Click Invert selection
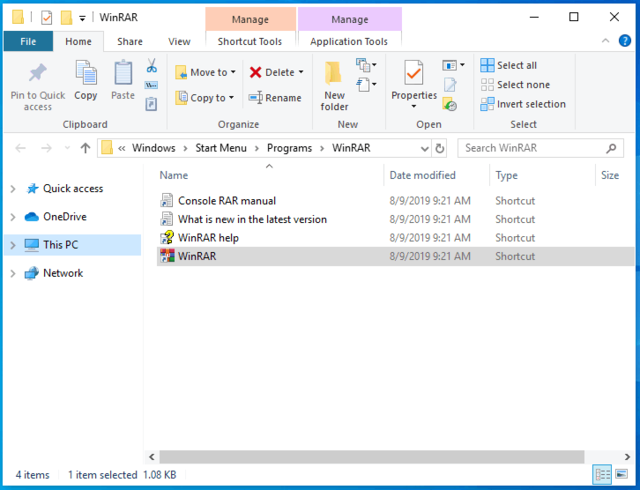 tap(523, 104)
